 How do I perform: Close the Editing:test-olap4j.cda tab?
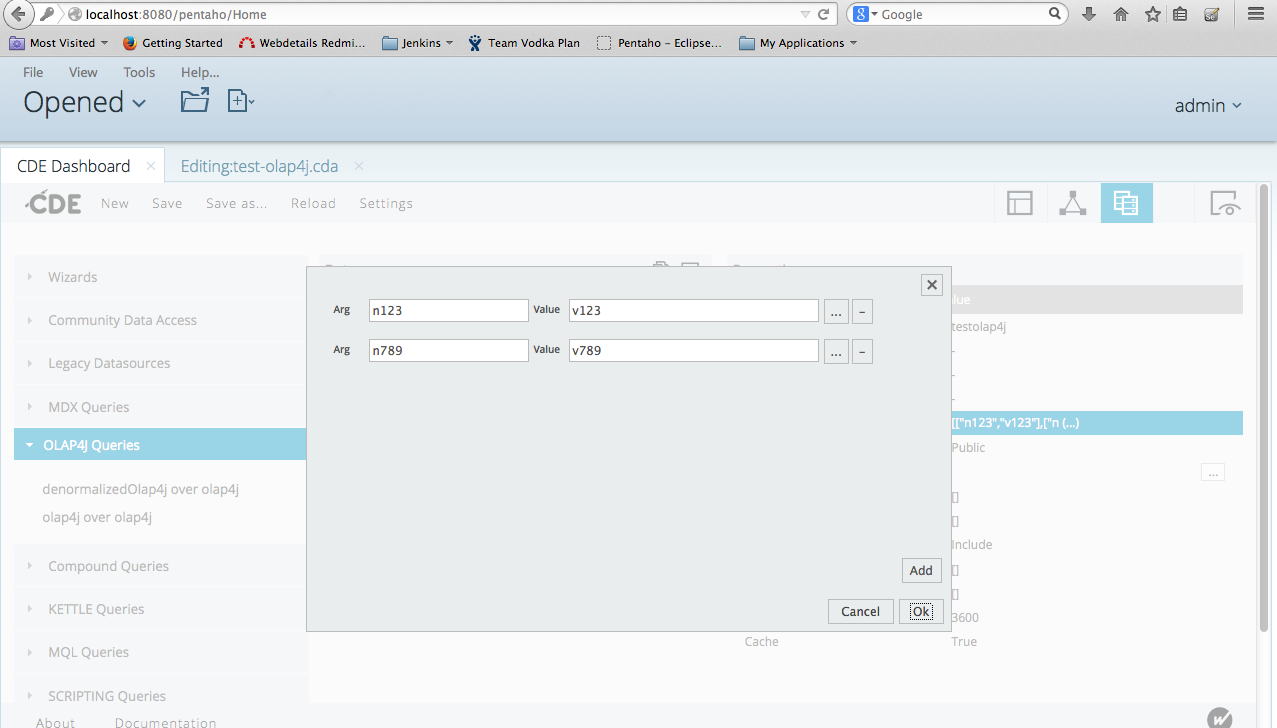pos(359,166)
